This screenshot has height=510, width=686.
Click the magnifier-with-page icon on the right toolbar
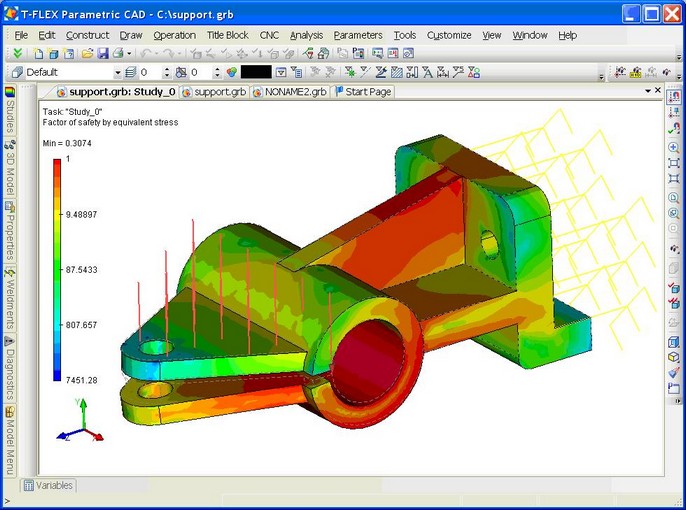coord(674,198)
